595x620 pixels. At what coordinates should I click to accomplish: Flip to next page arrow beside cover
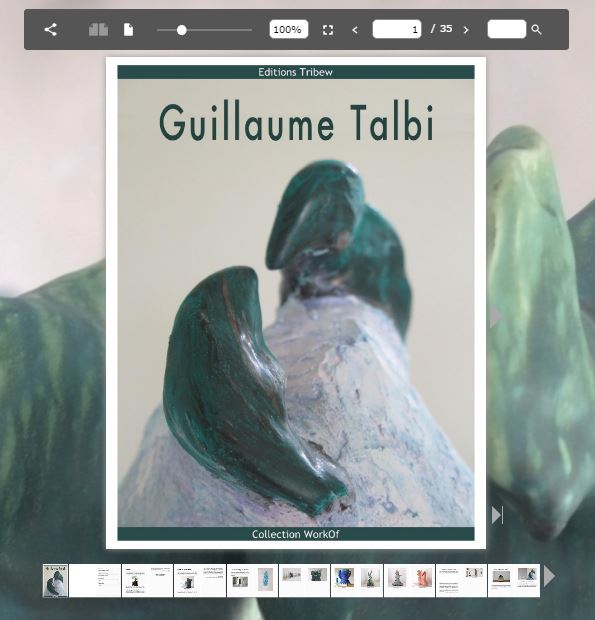tap(495, 317)
